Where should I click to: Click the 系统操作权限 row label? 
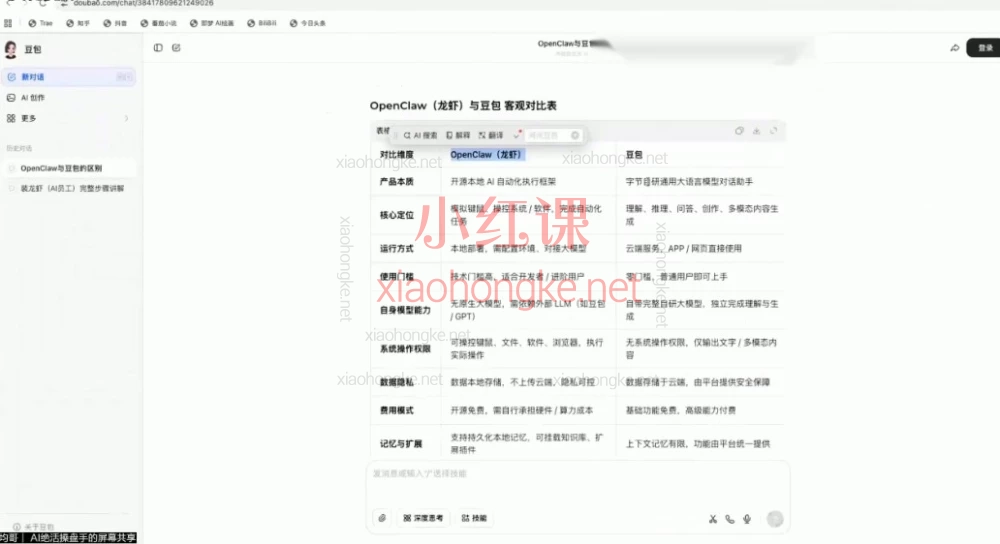pos(405,349)
